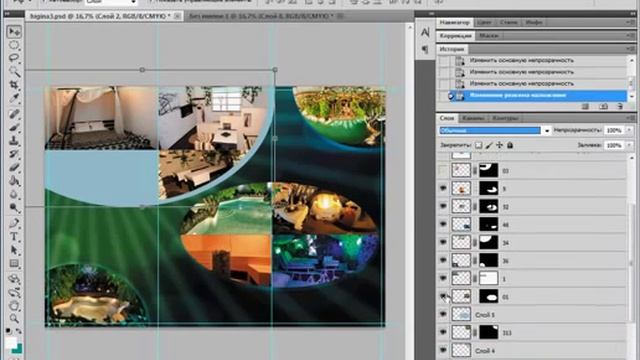This screenshot has width=640, height=360.
Task: Select the Elliptical Marquee tool
Action: pyautogui.click(x=14, y=45)
